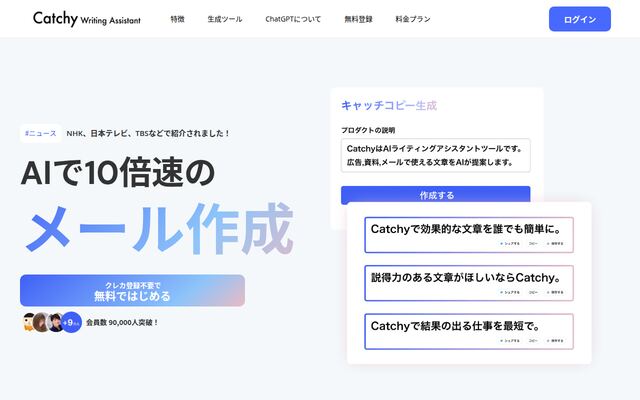Click the プロダクトの説明 input field
640x400 pixels.
(436, 155)
